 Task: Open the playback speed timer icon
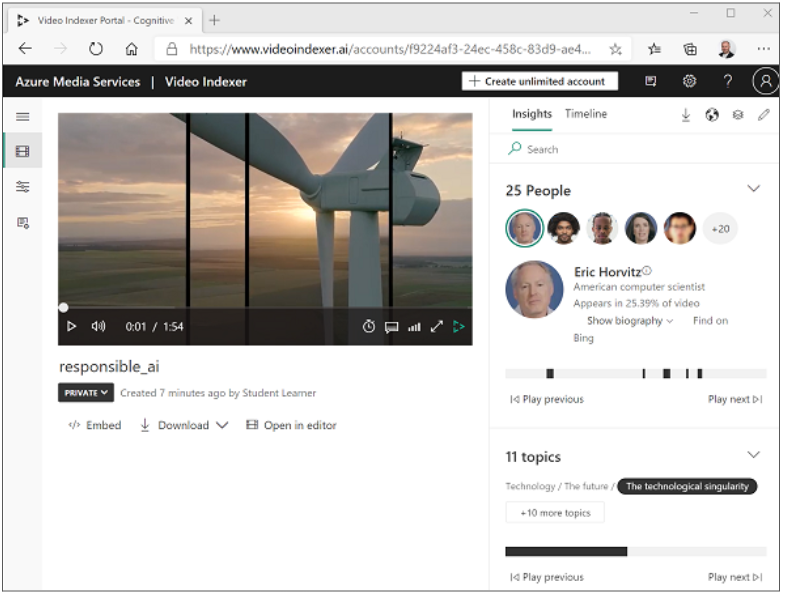(369, 328)
